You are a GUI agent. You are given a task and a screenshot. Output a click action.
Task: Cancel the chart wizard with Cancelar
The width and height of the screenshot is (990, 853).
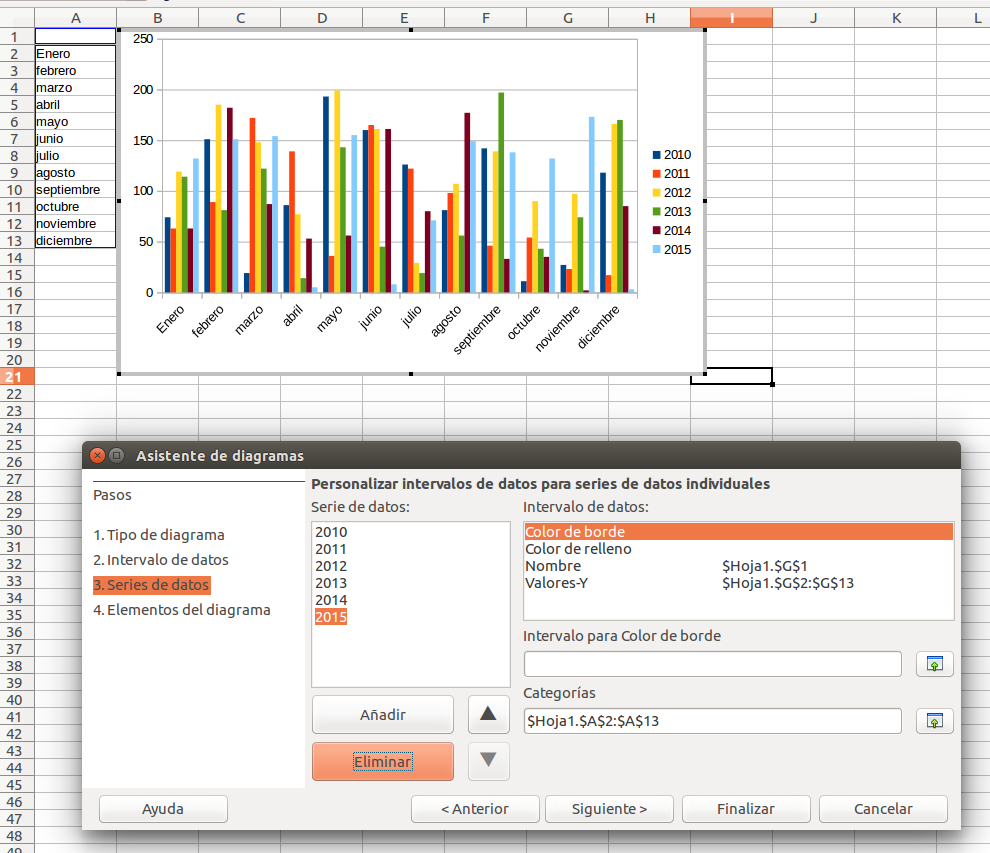882,809
